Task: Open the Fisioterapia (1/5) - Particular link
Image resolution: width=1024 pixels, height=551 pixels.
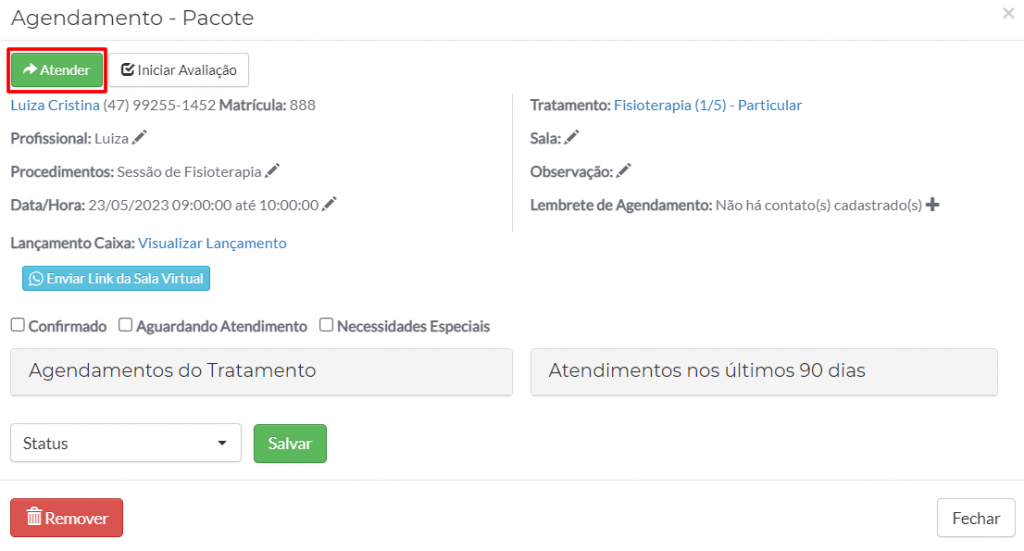Action: tap(708, 105)
